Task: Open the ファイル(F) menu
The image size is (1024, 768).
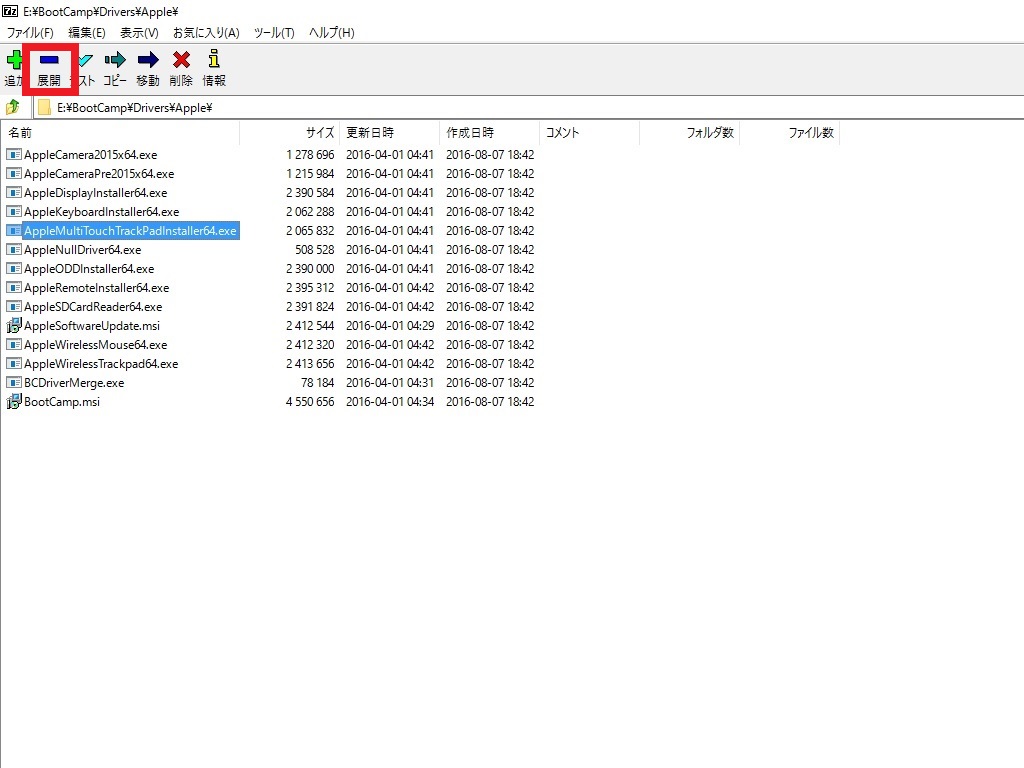Action: click(30, 33)
